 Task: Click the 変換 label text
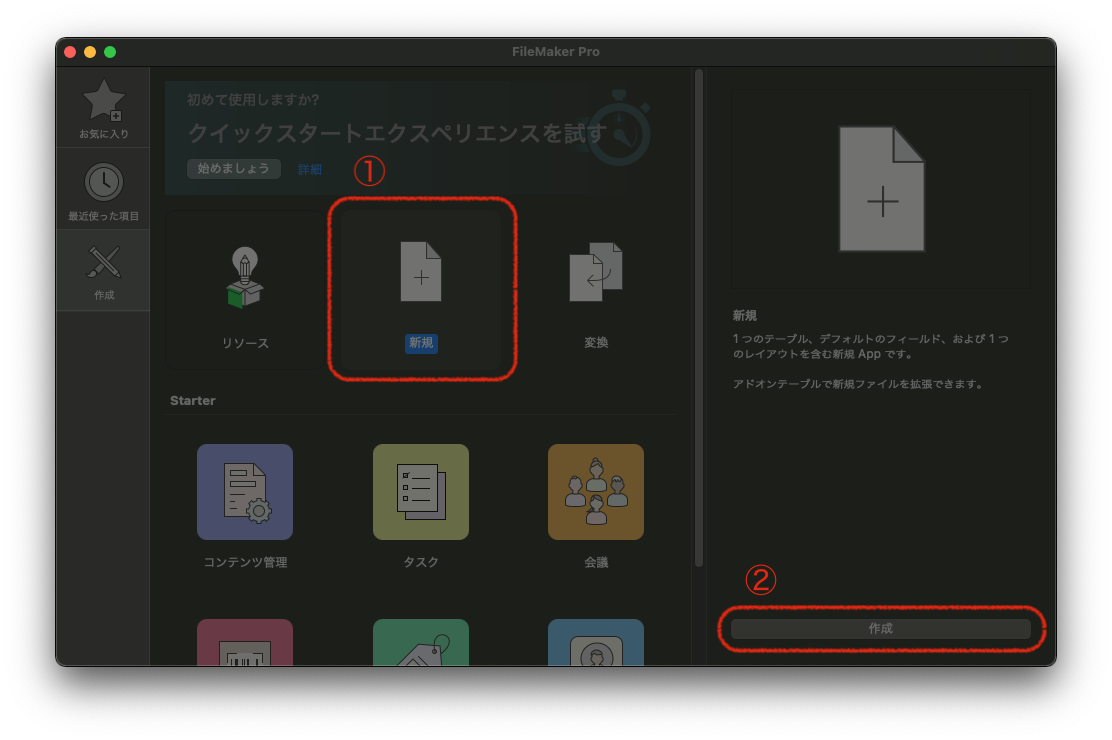pyautogui.click(x=596, y=343)
